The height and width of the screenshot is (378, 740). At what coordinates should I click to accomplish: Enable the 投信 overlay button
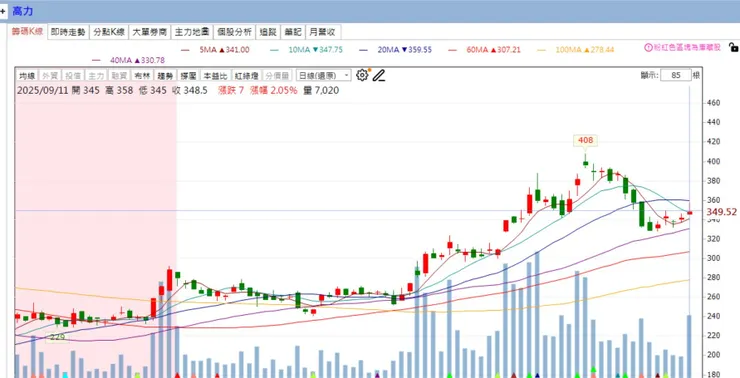pyautogui.click(x=73, y=76)
